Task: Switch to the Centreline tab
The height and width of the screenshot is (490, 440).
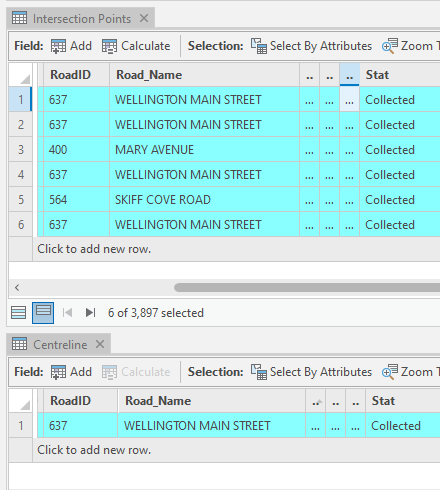Action: tap(60, 344)
